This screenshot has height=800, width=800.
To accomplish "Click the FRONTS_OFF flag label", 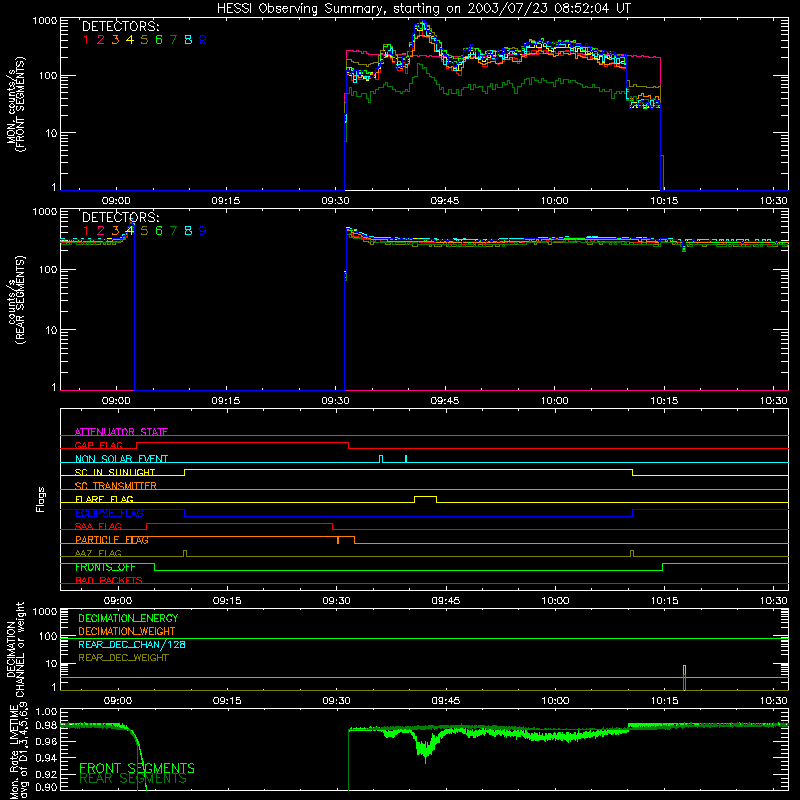I will tap(105, 567).
